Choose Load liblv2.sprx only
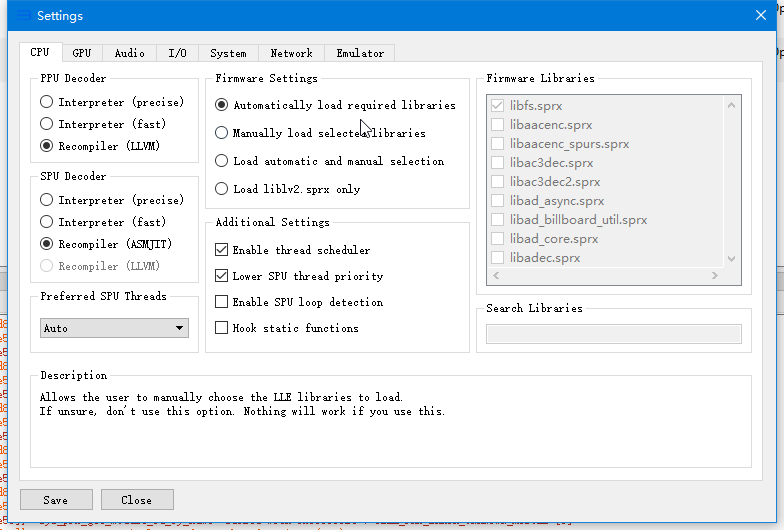The image size is (784, 530). click(288, 189)
